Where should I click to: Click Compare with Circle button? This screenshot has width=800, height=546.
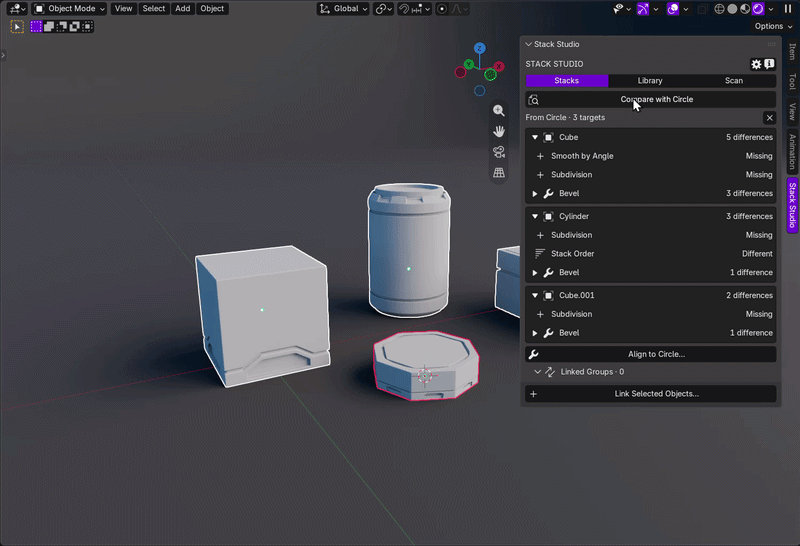(651, 100)
